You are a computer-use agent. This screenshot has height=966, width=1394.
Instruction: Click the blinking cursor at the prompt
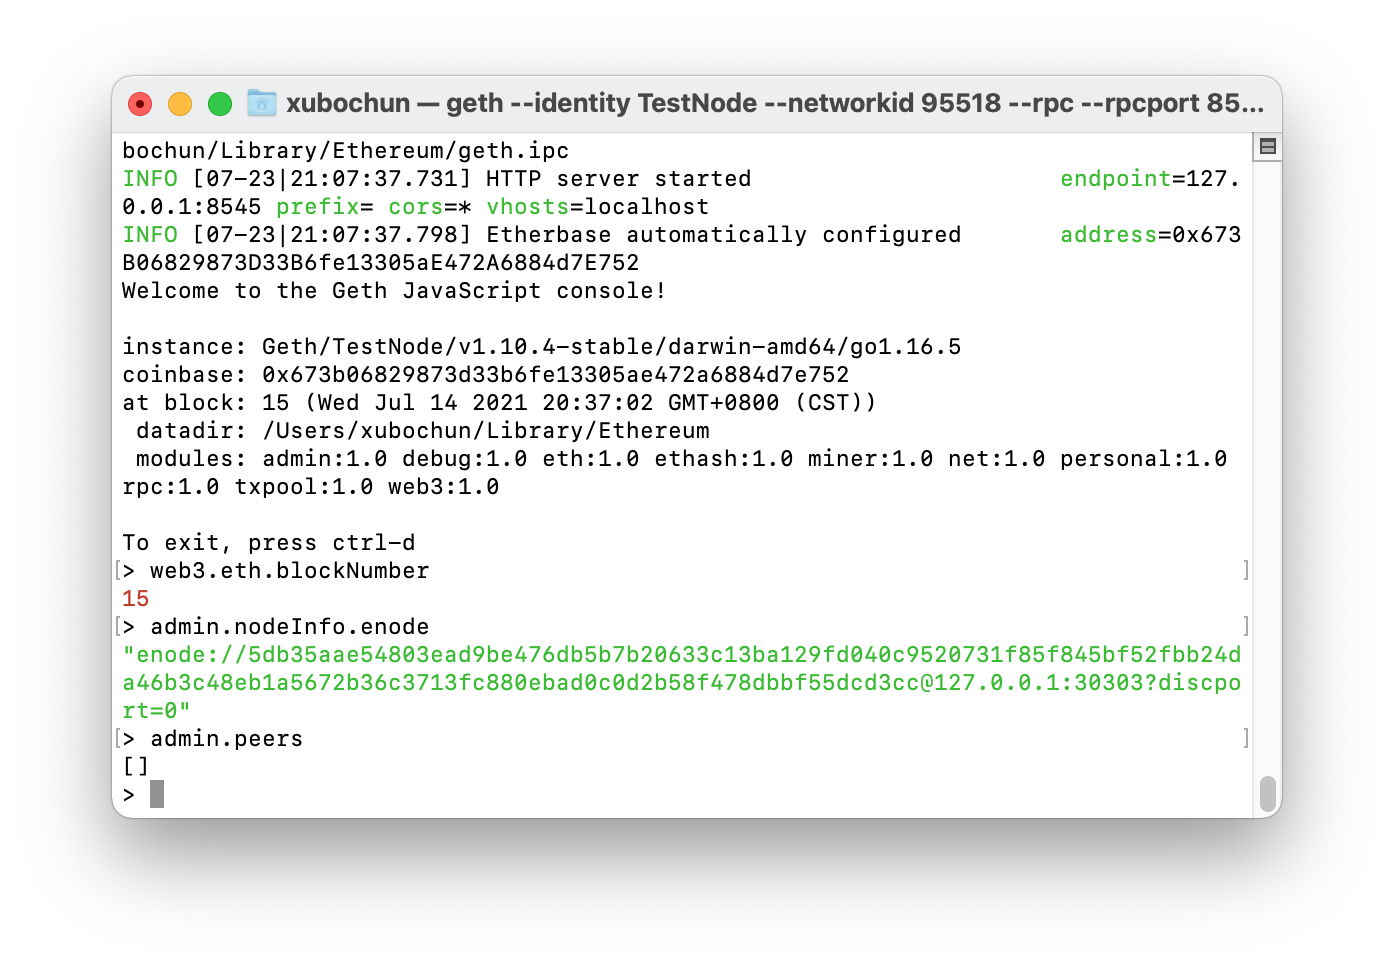point(157,794)
